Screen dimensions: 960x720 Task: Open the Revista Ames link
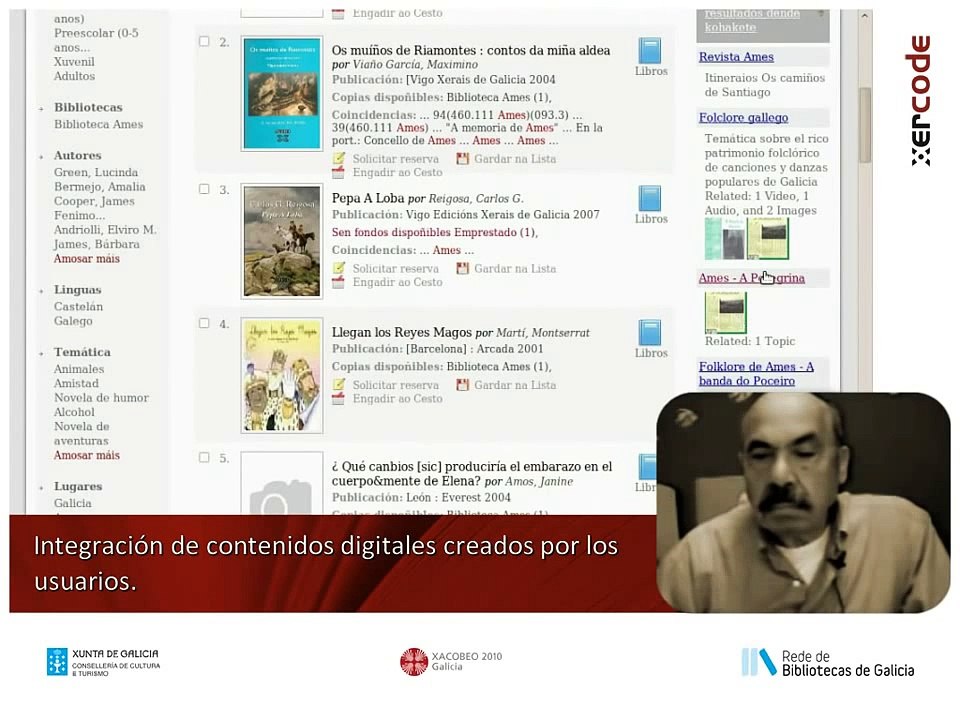tap(736, 57)
